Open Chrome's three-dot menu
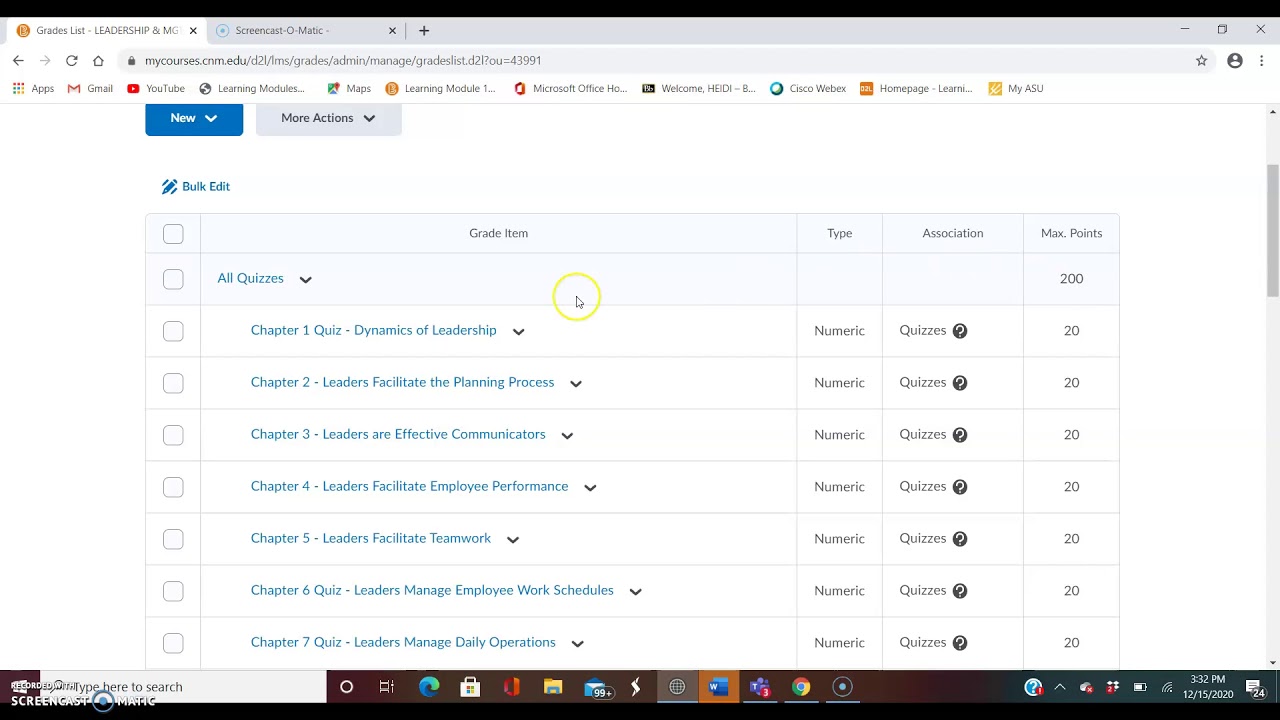 point(1261,60)
